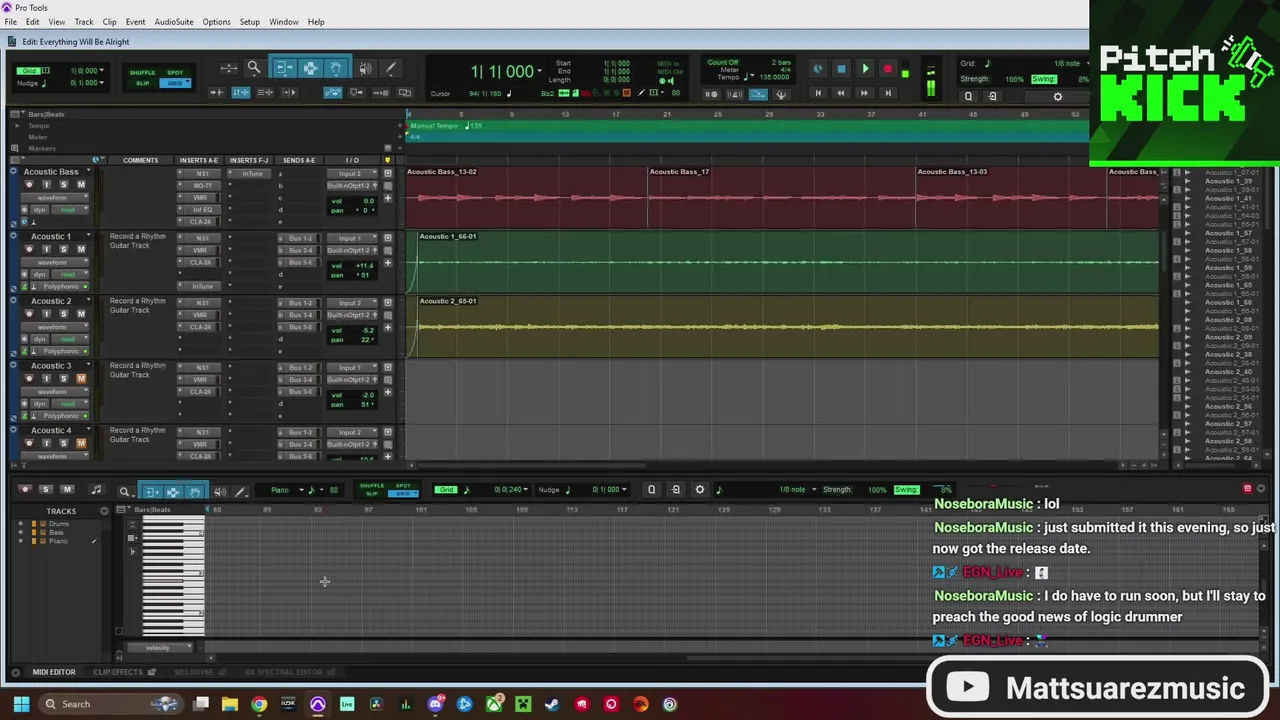Select the Pencil tool in main toolbar
The width and height of the screenshot is (1280, 720).
[x=391, y=68]
